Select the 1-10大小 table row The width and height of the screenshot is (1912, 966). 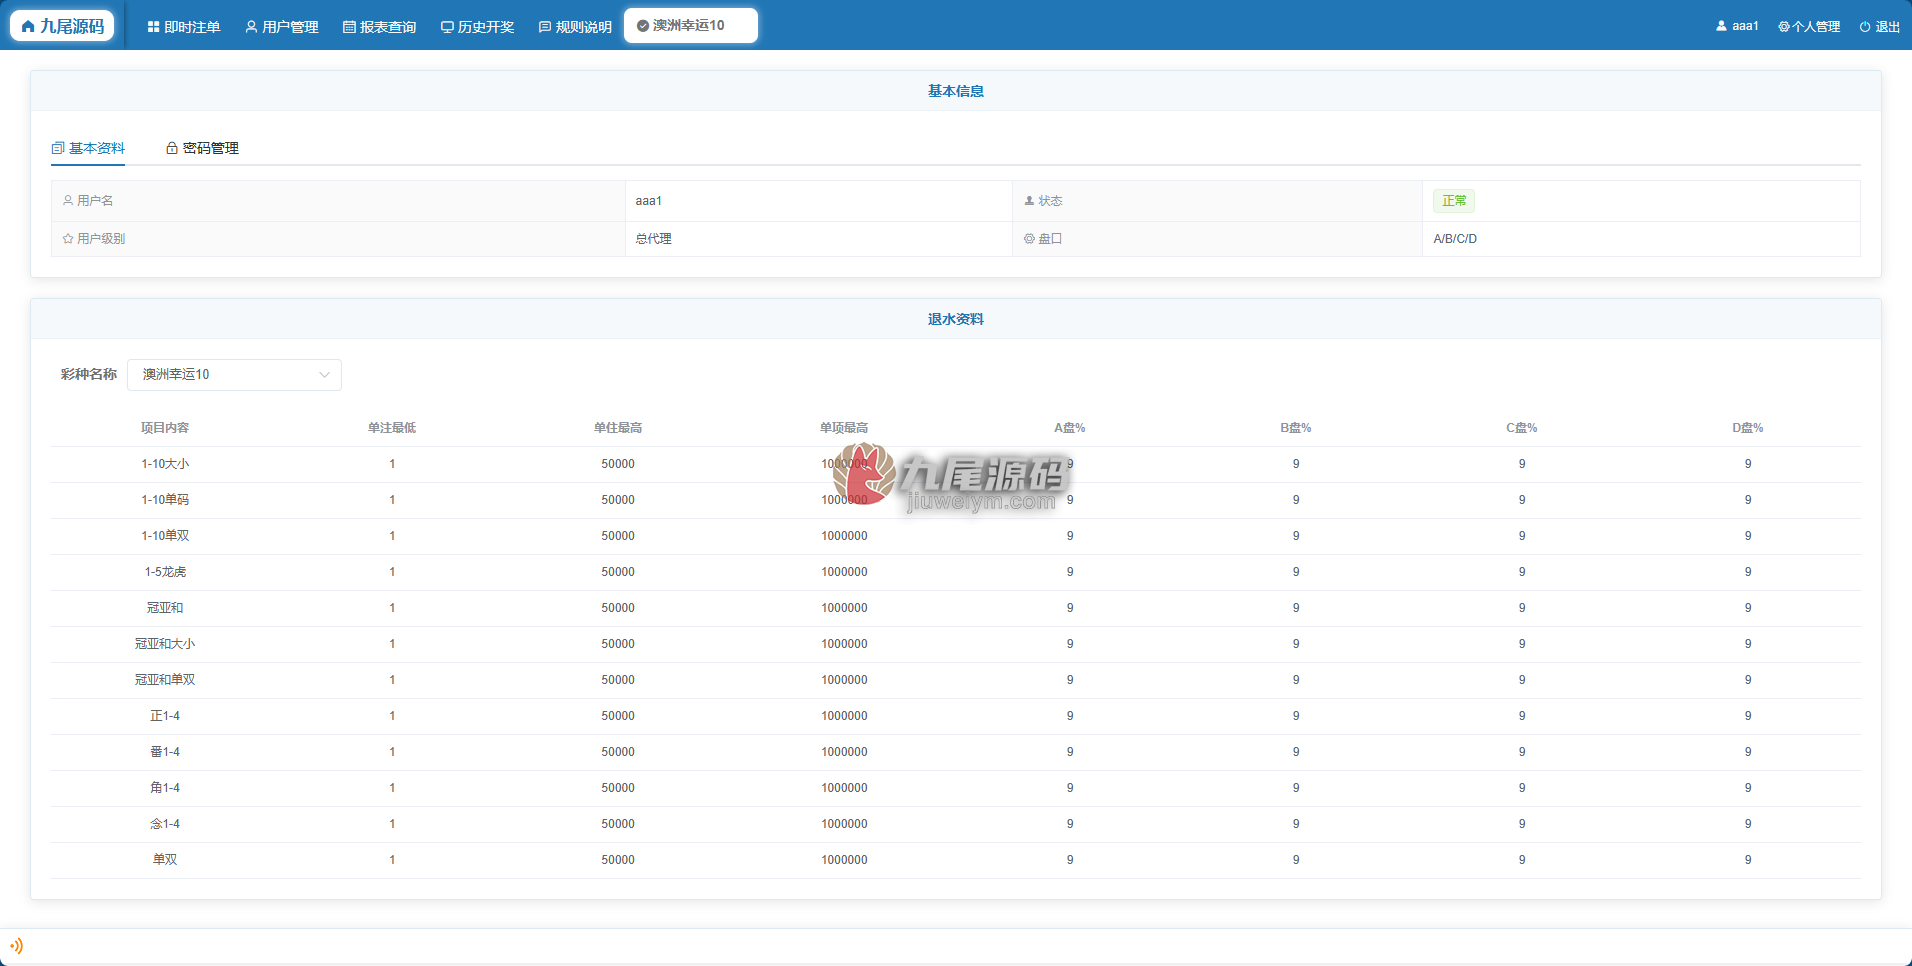click(x=955, y=464)
